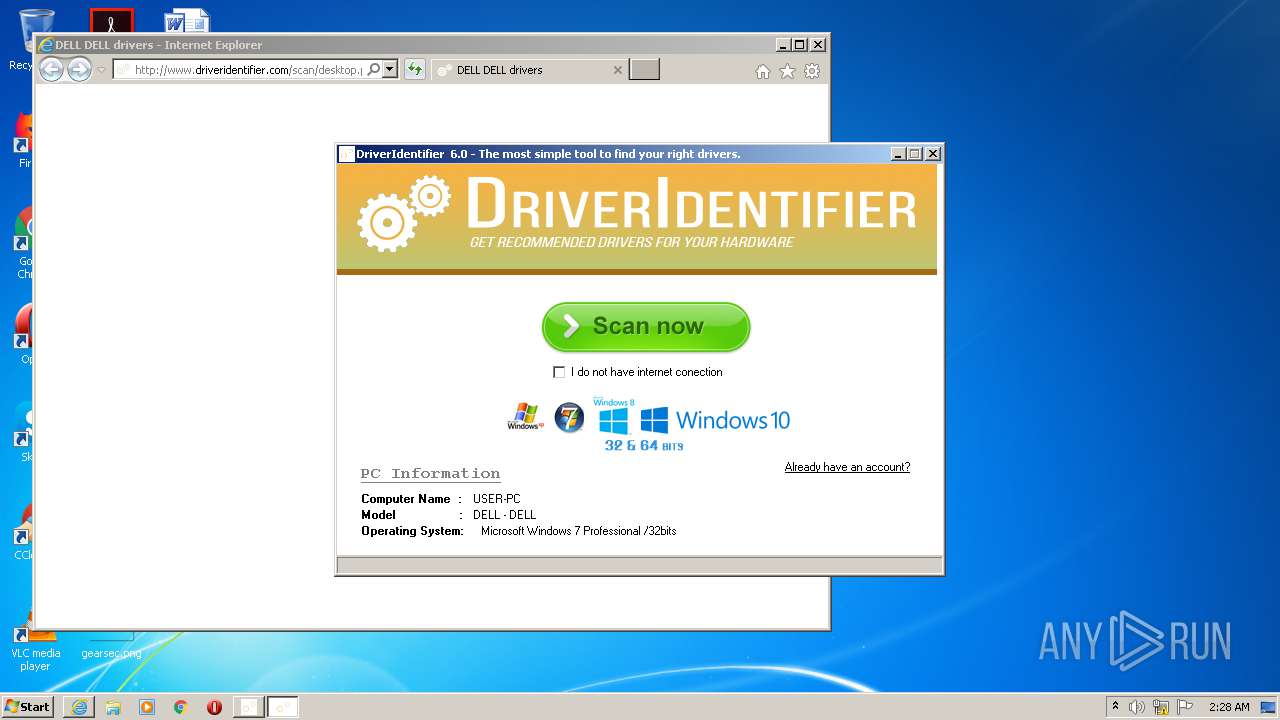Click the DriverIdentifier gears logo
Screen dimensions: 1280x720
(x=404, y=212)
